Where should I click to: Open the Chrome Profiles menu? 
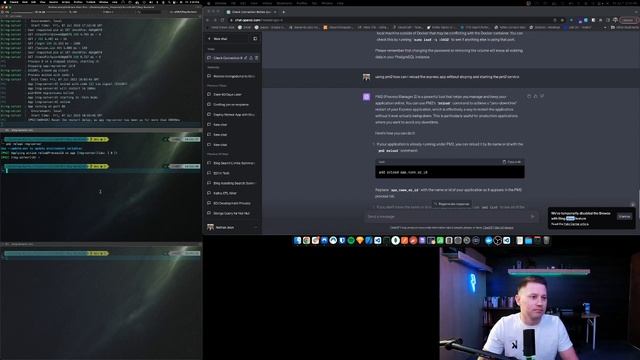point(302,3)
